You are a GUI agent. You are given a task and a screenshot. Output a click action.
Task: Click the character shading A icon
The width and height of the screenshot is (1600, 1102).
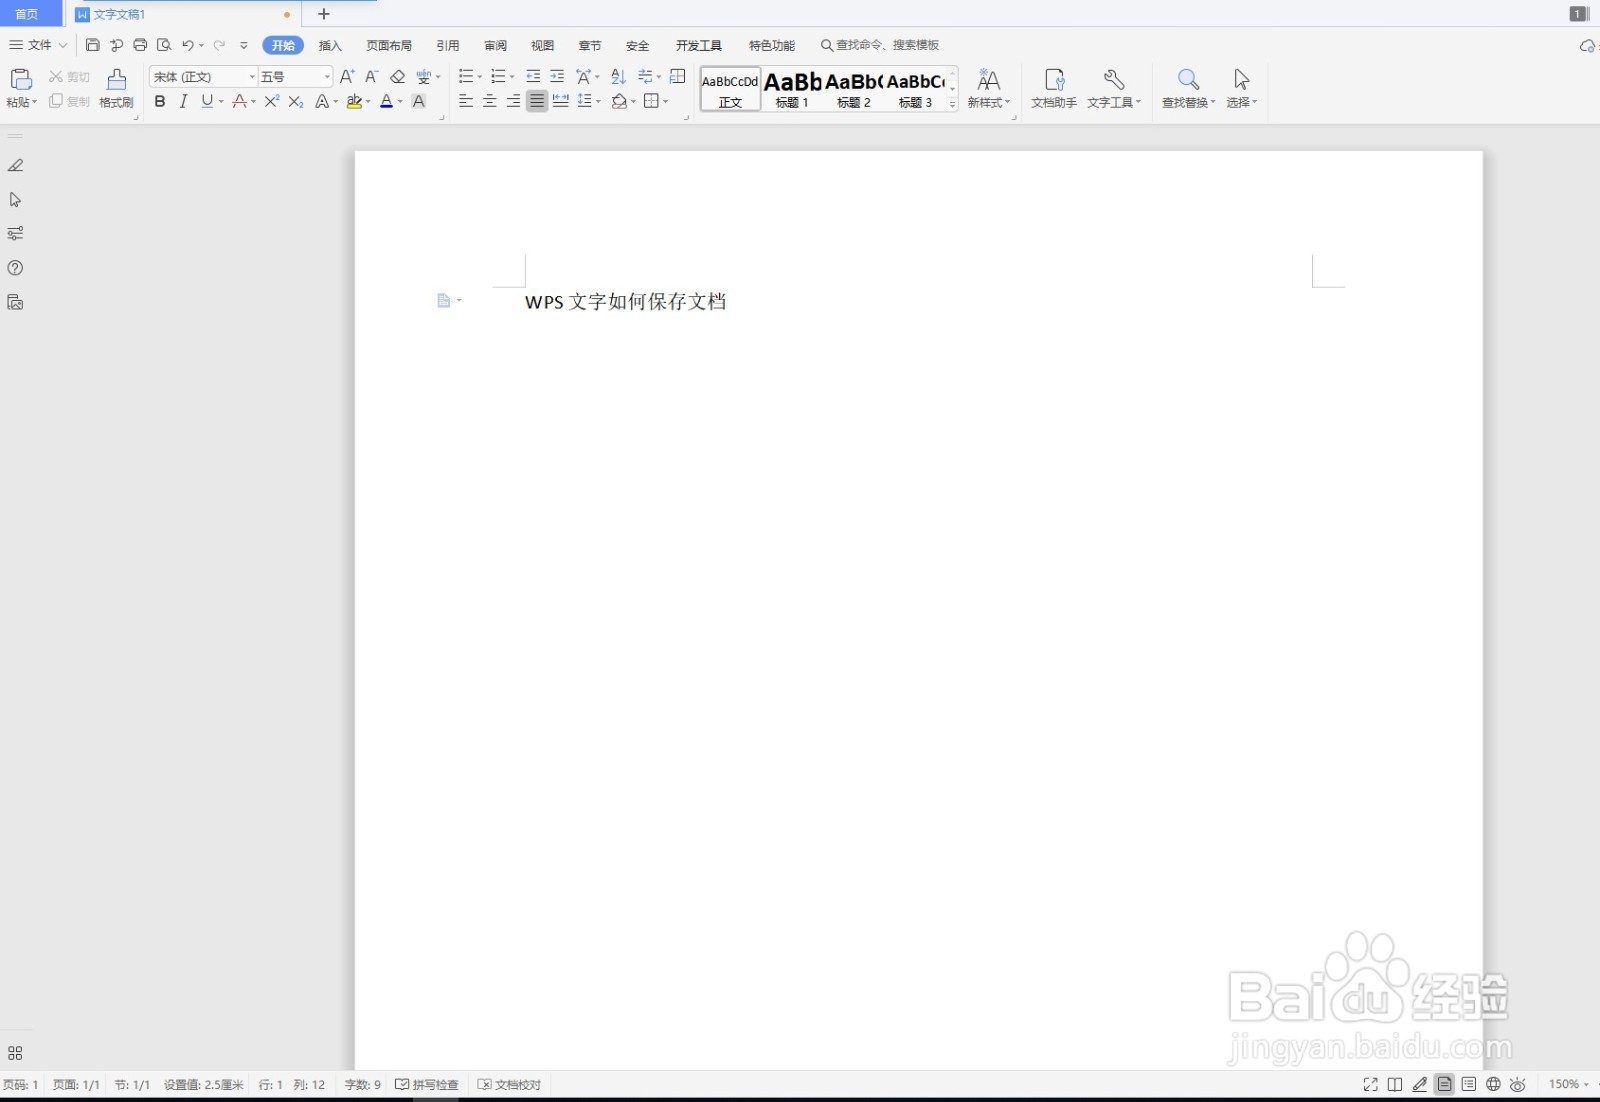click(x=419, y=101)
